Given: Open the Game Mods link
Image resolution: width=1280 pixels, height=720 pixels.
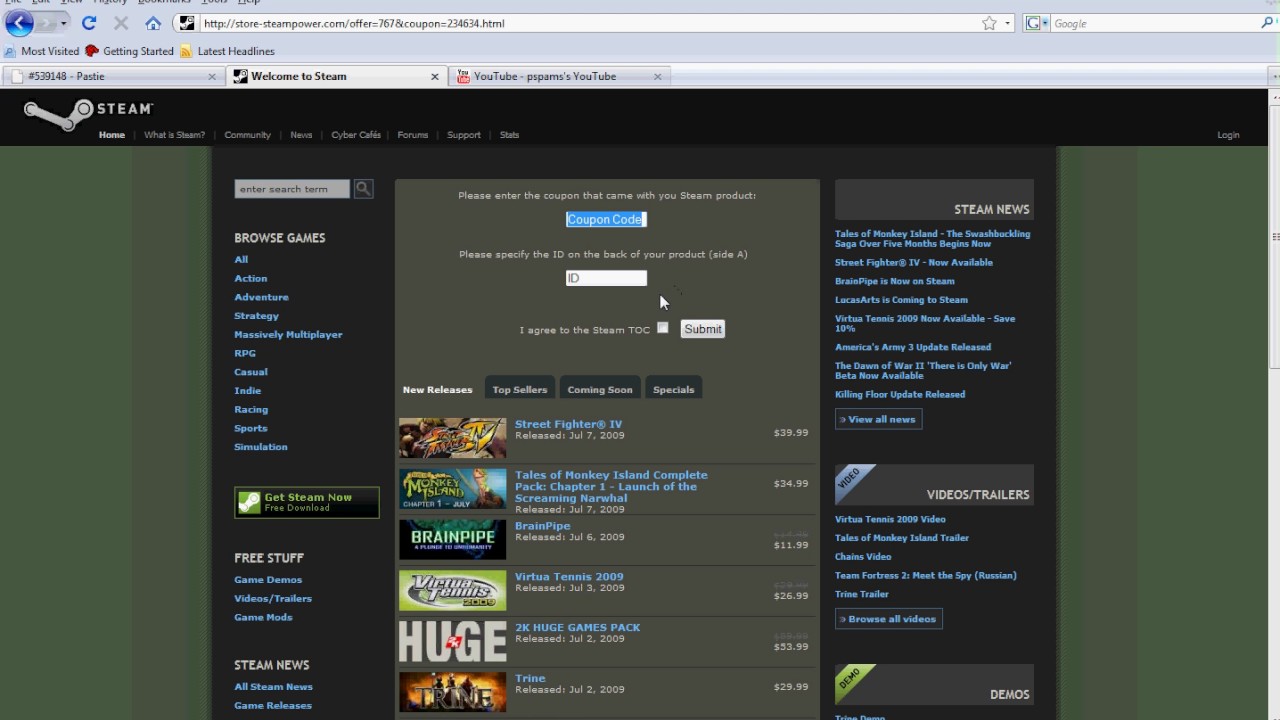Looking at the screenshot, I should (263, 617).
